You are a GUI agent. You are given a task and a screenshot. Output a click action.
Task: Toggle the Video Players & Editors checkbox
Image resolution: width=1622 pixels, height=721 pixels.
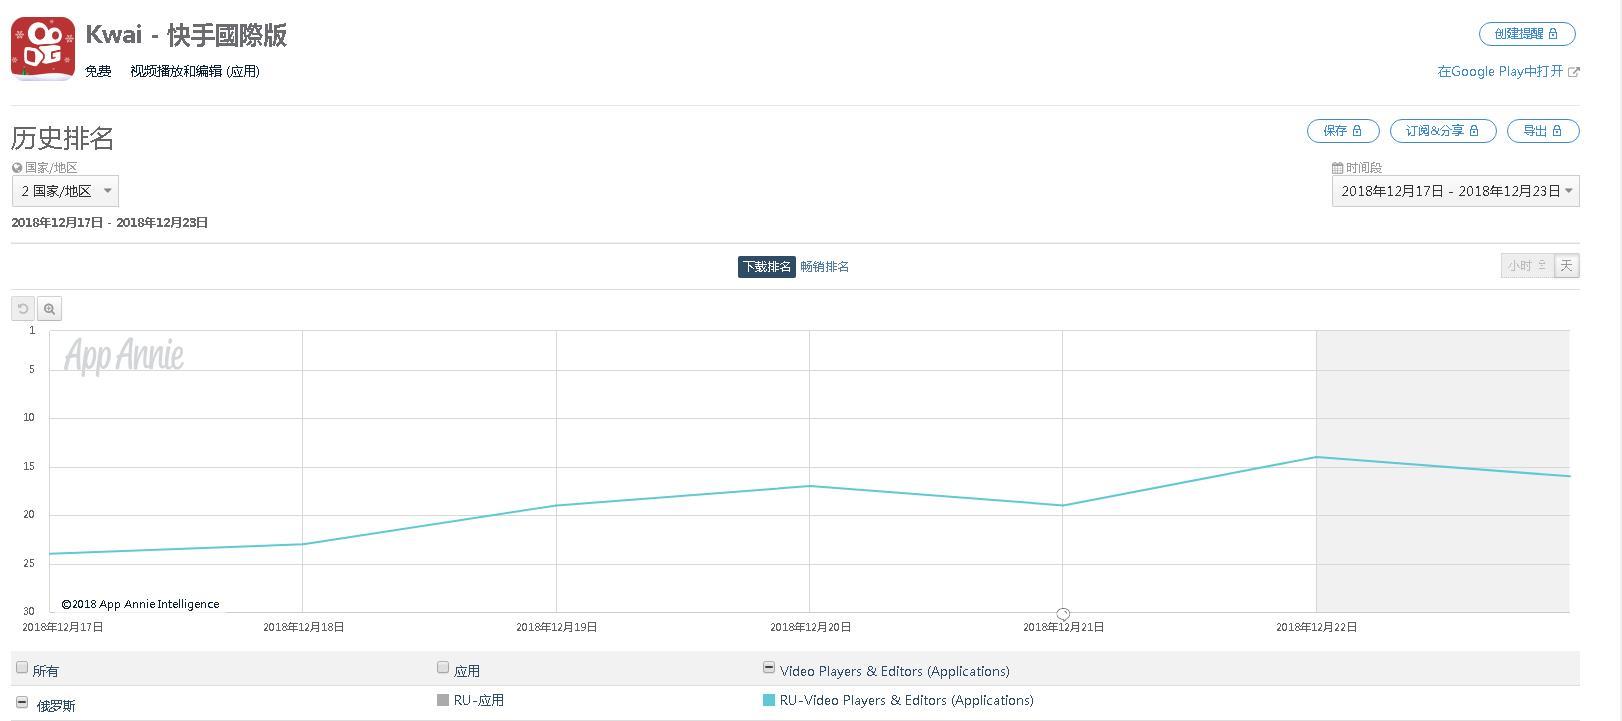click(x=769, y=667)
